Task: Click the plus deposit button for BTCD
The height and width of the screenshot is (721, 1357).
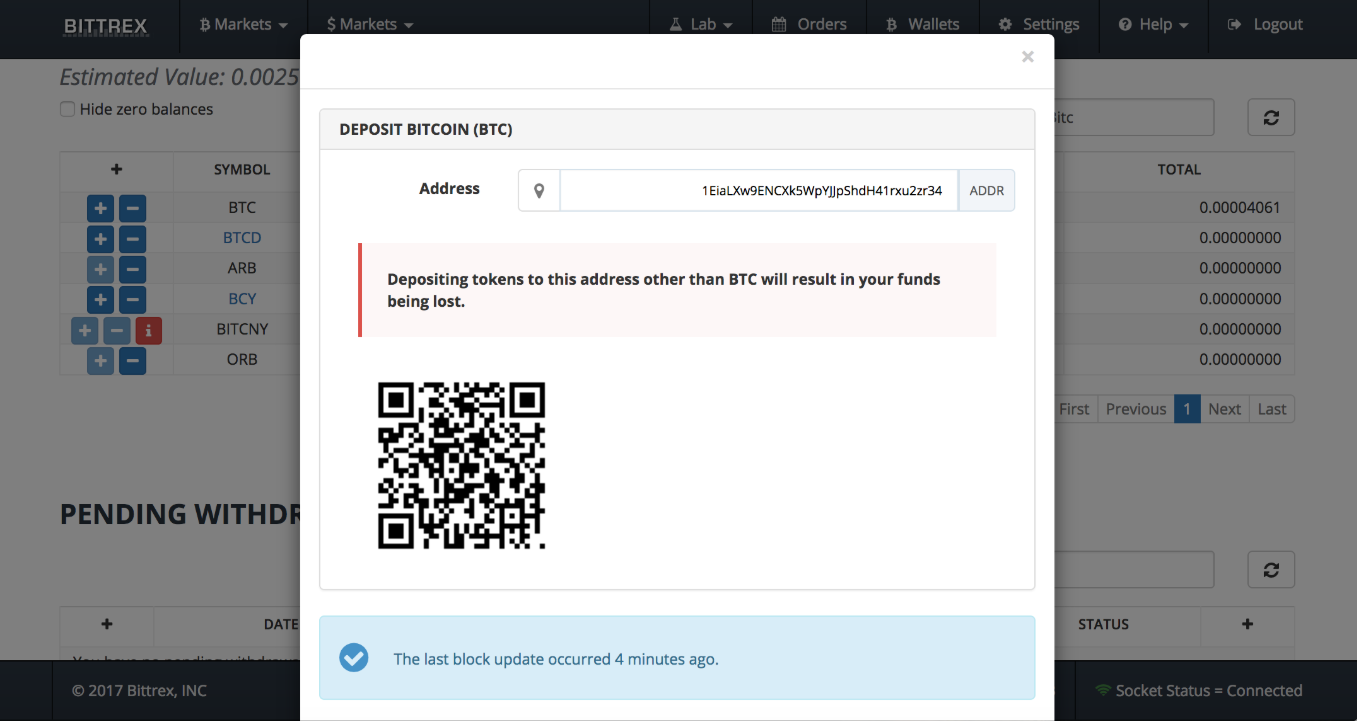Action: [x=100, y=239]
